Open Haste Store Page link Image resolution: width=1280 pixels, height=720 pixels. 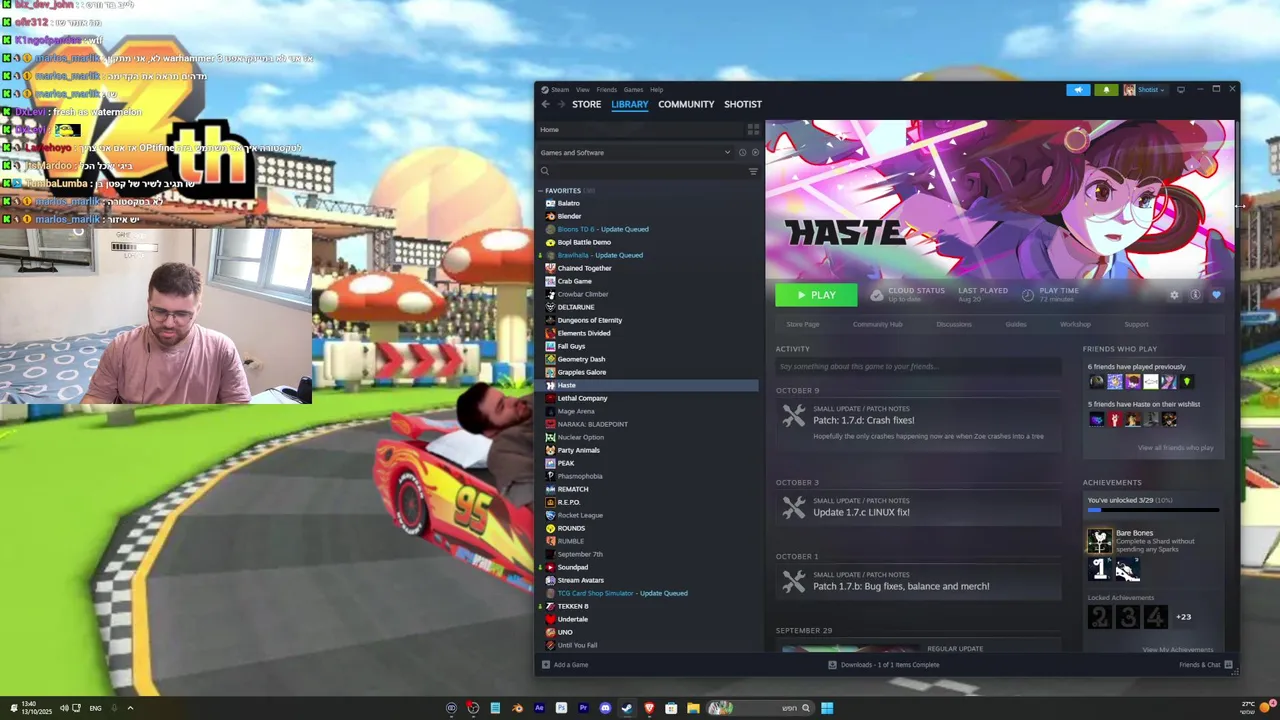[802, 324]
